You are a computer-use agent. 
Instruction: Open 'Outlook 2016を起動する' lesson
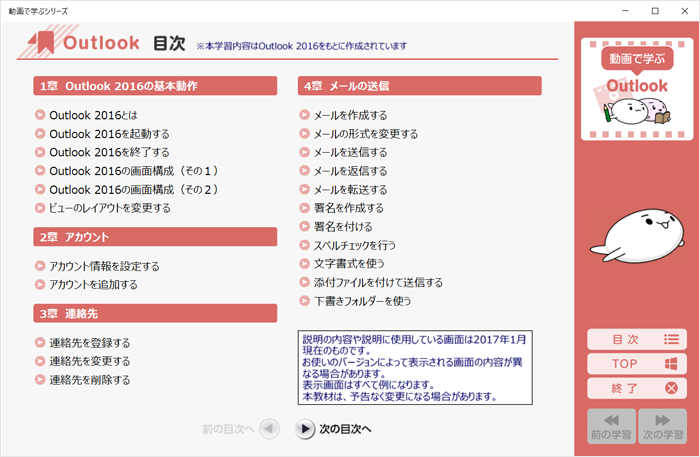point(109,134)
